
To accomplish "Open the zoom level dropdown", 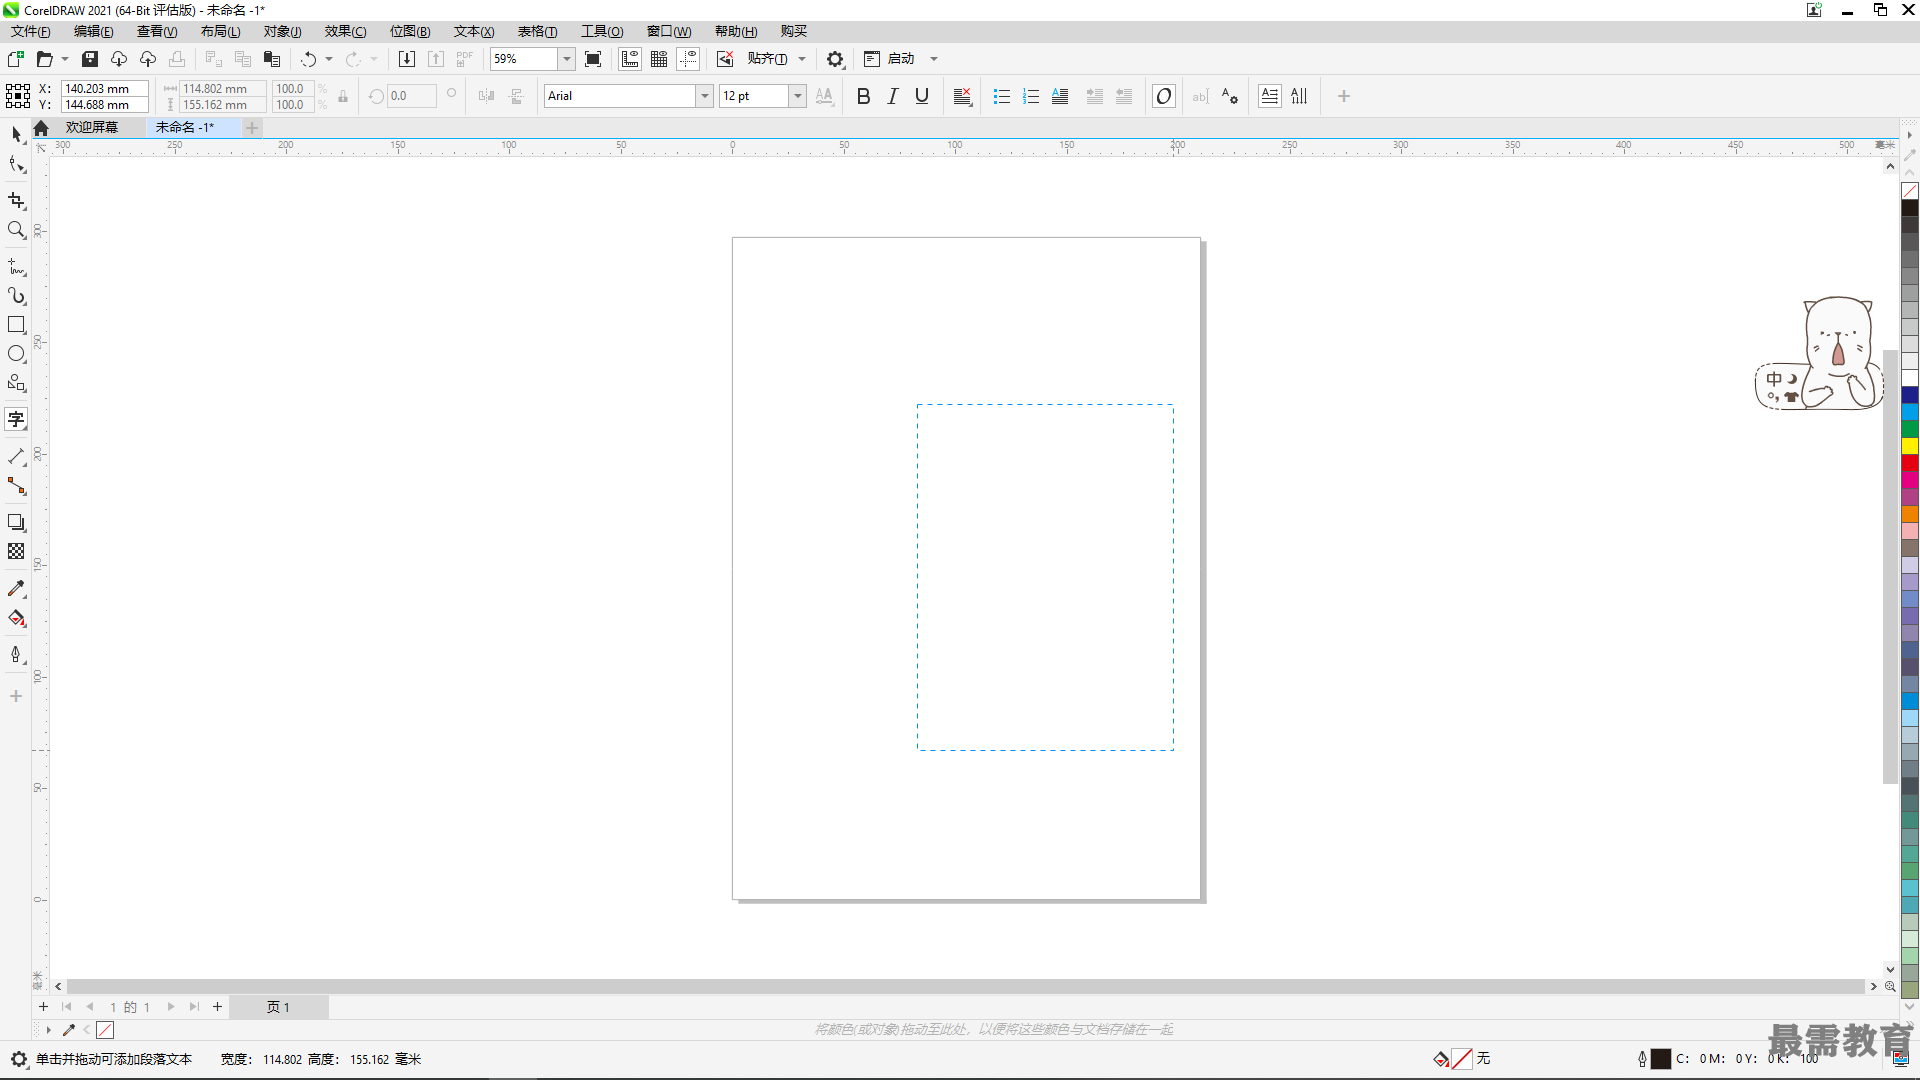I will pos(566,59).
